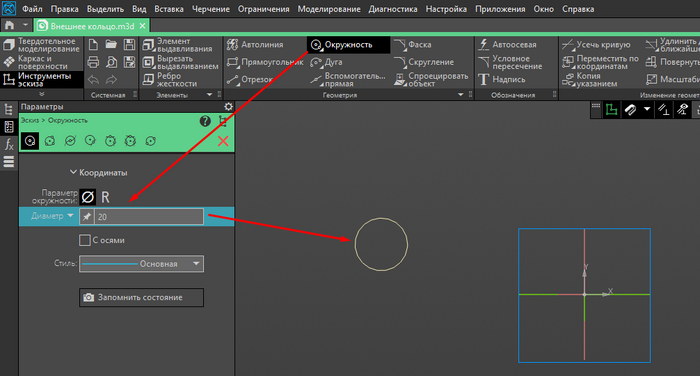Viewport: 700px width, 376px height.
Task: Click the open folder icon
Action: coord(111,44)
